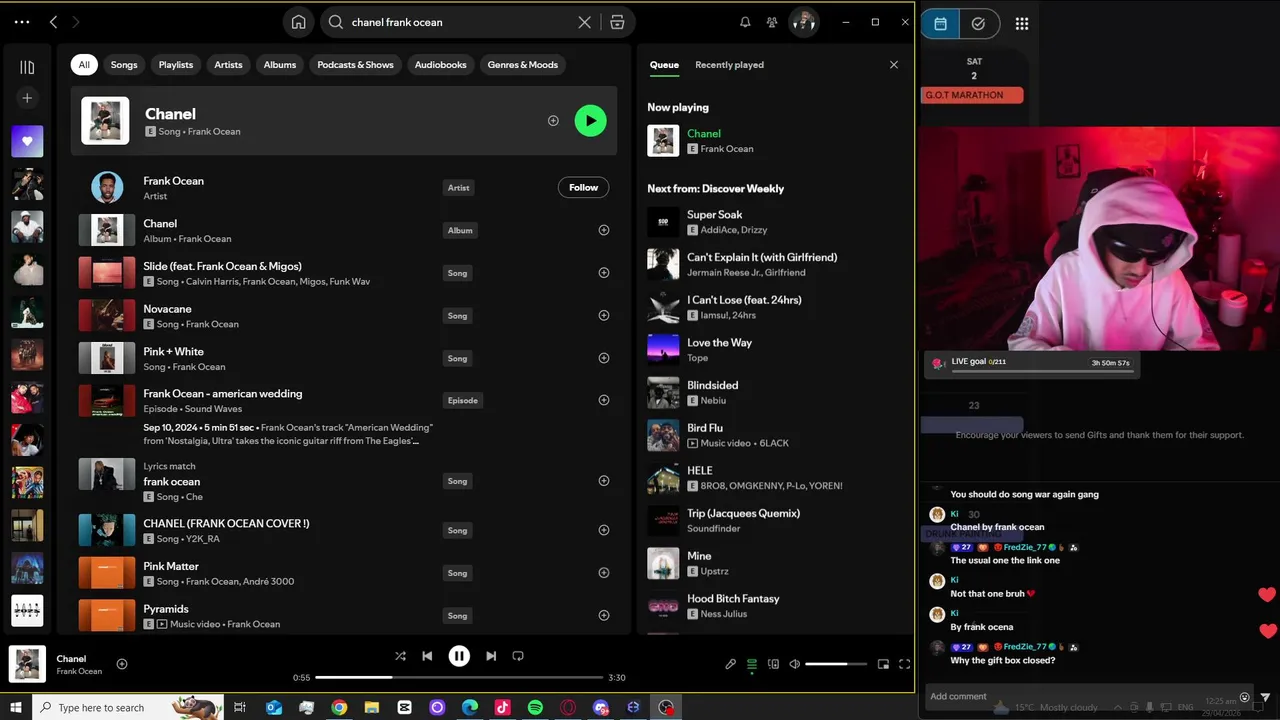The image size is (1280, 720).
Task: Add Pink + White to Liked Songs
Action: coord(604,358)
